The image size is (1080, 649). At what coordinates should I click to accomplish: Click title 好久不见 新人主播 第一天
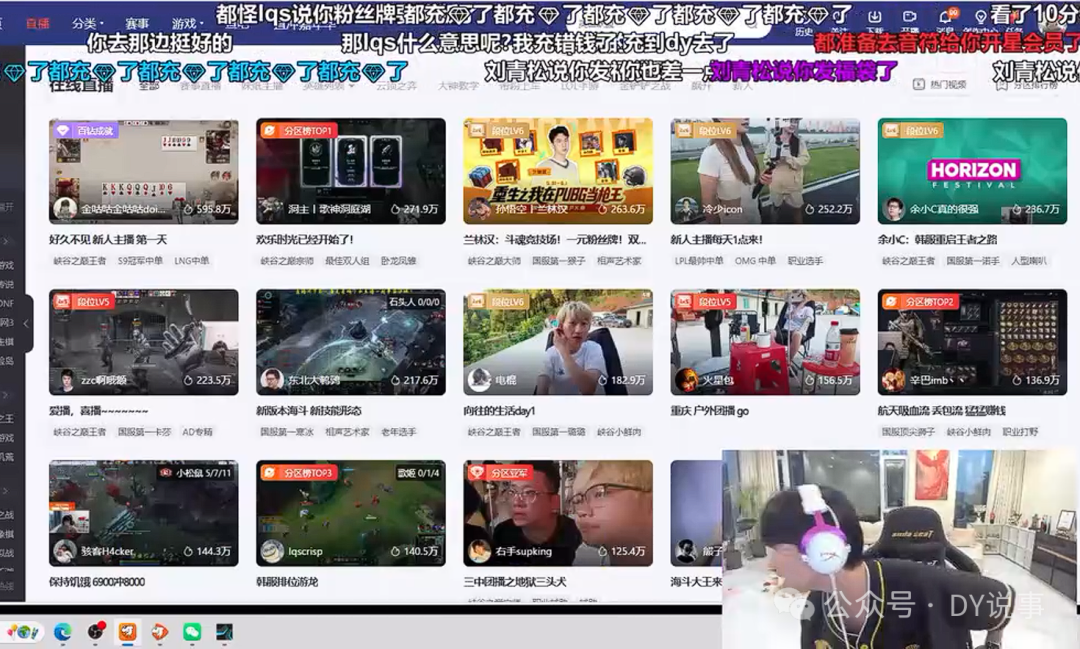tap(108, 240)
